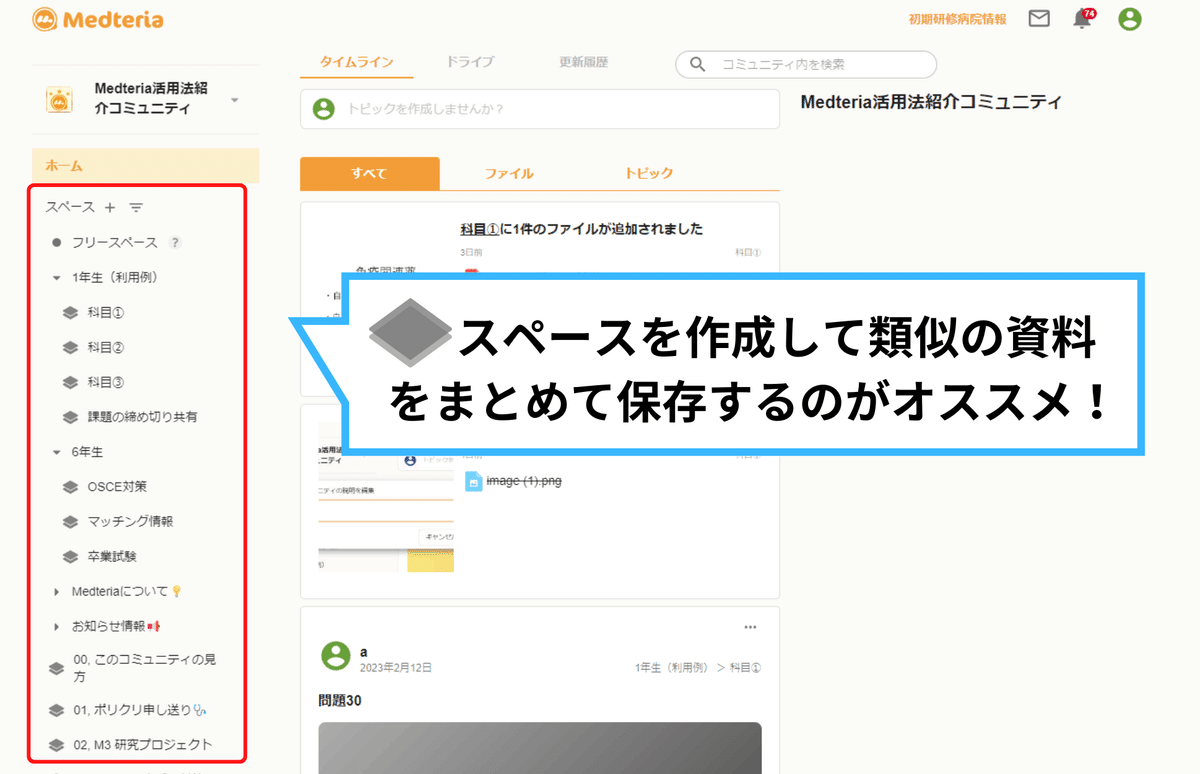Click the help icon next to フリースペース

[176, 242]
